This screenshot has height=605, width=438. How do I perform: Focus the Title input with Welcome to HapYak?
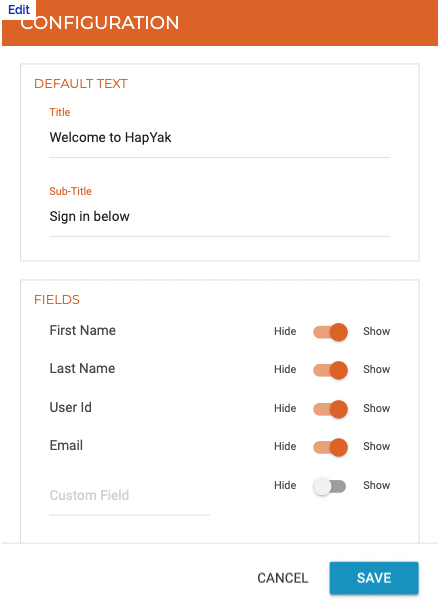tap(220, 138)
